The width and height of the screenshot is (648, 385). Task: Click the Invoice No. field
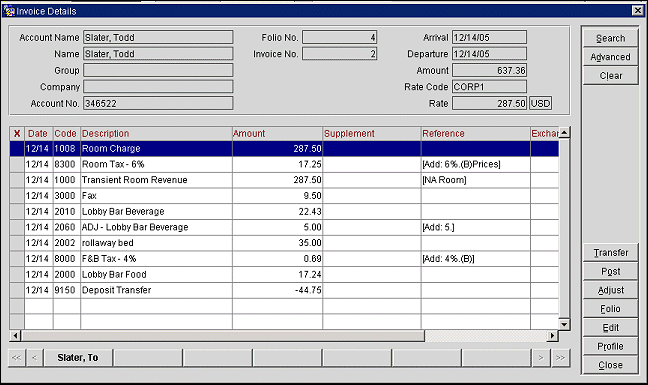point(339,54)
